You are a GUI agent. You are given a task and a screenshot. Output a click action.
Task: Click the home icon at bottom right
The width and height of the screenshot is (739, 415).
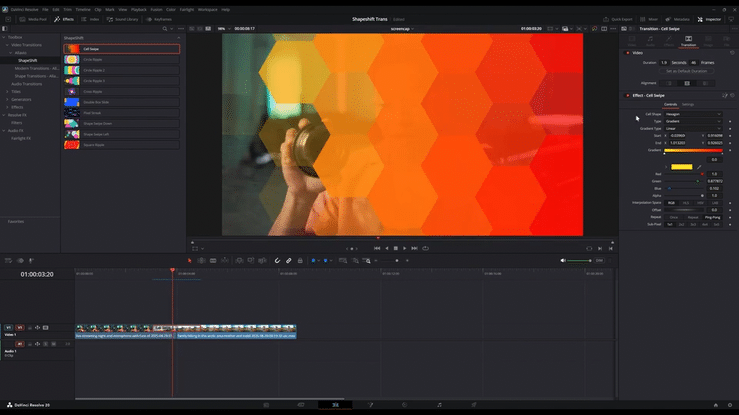click(715, 405)
